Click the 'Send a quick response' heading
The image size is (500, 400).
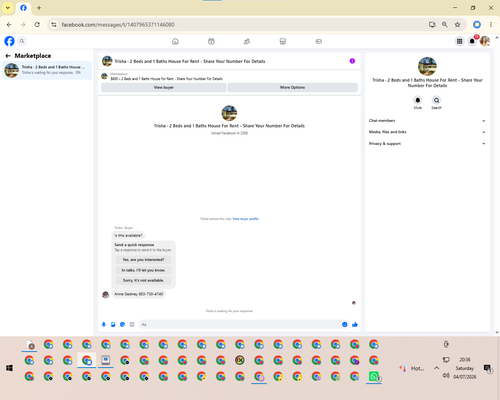[x=134, y=245]
